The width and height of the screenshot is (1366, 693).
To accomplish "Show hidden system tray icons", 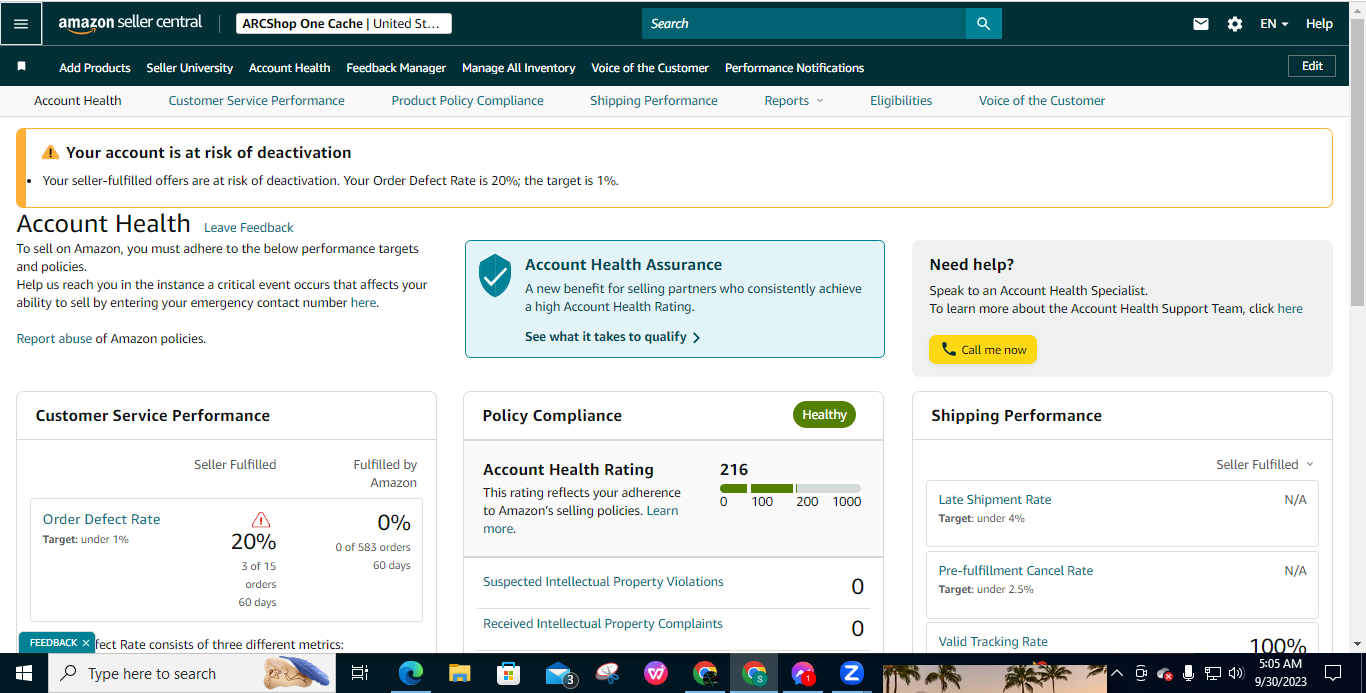I will tap(1117, 674).
